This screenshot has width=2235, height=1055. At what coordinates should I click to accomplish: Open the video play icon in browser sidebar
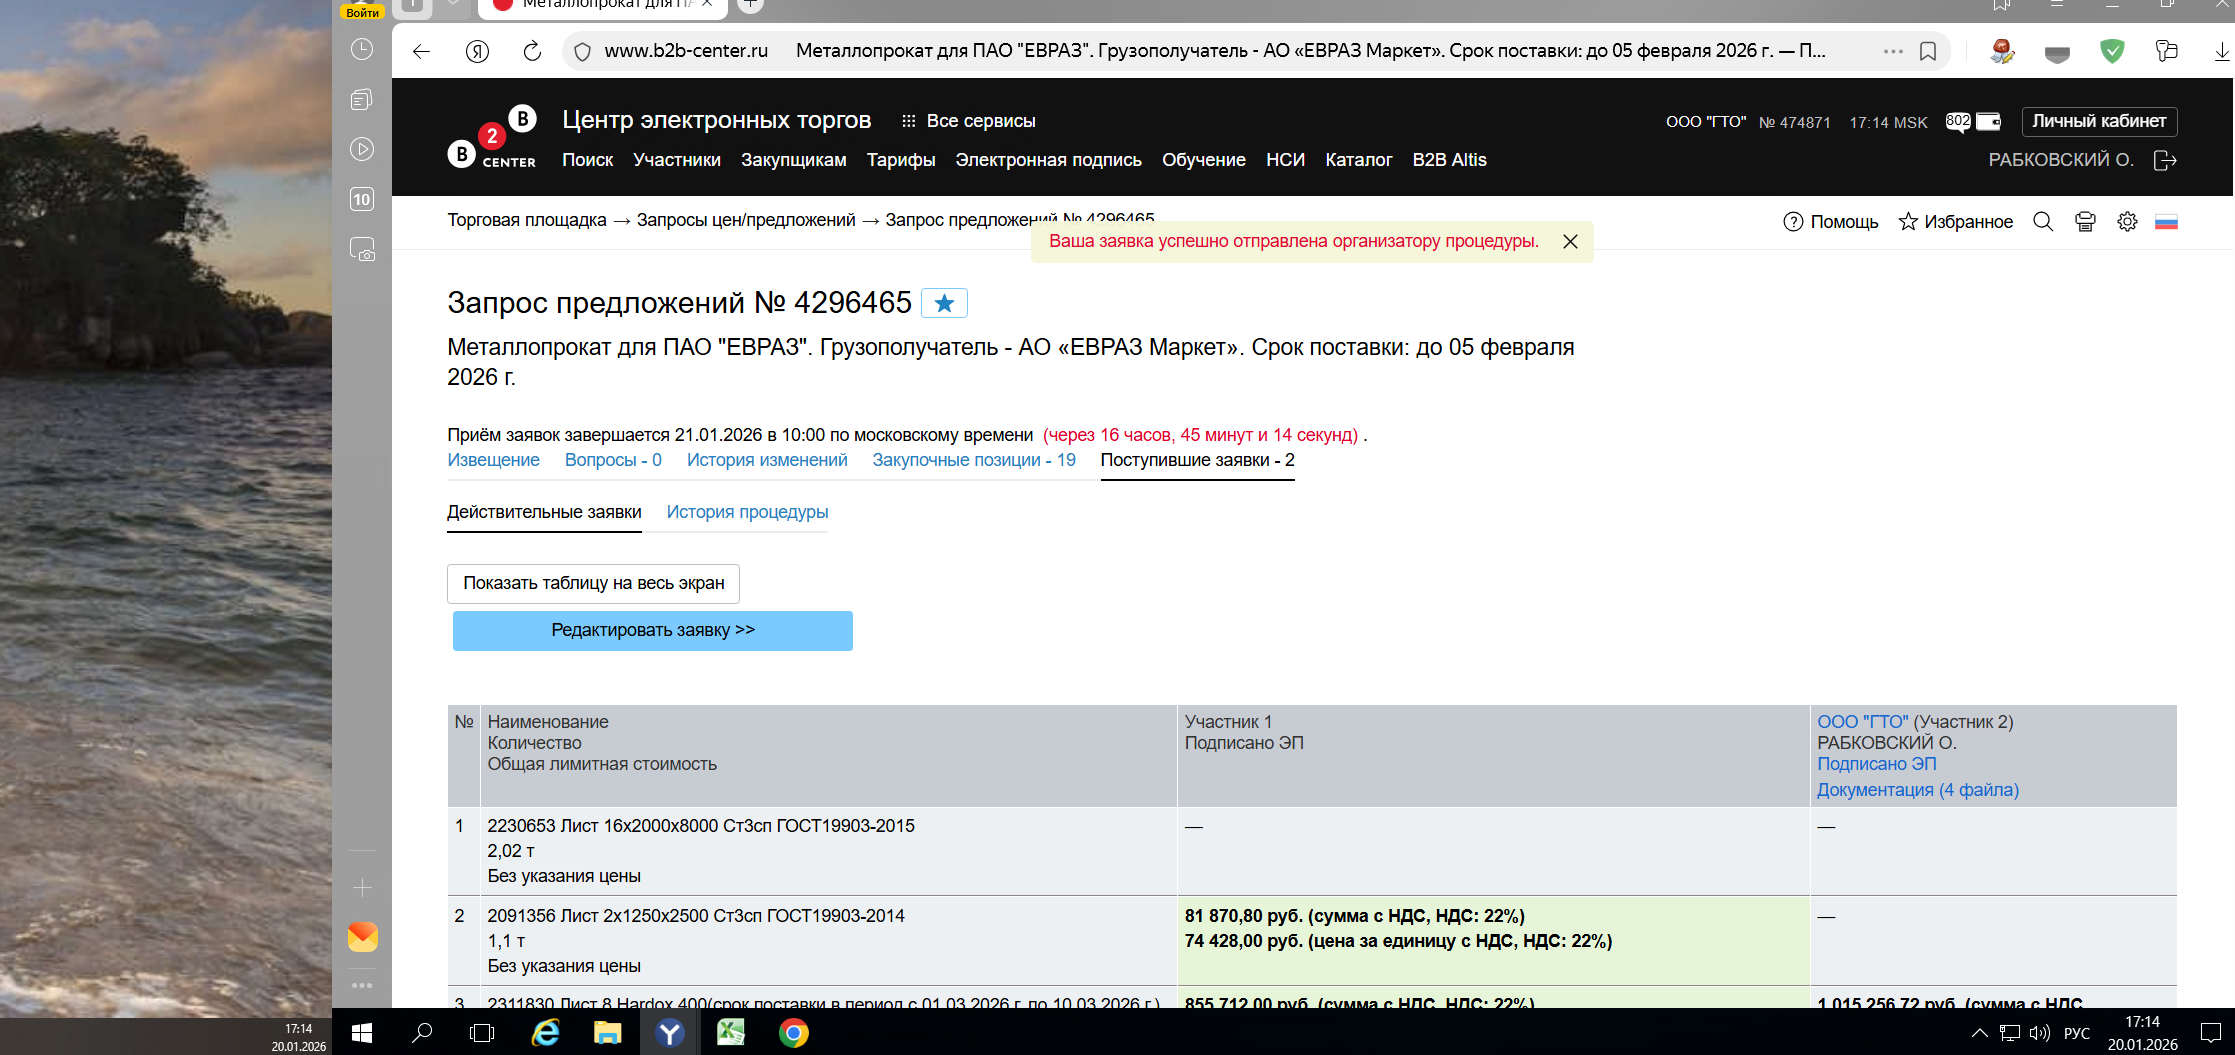[362, 149]
